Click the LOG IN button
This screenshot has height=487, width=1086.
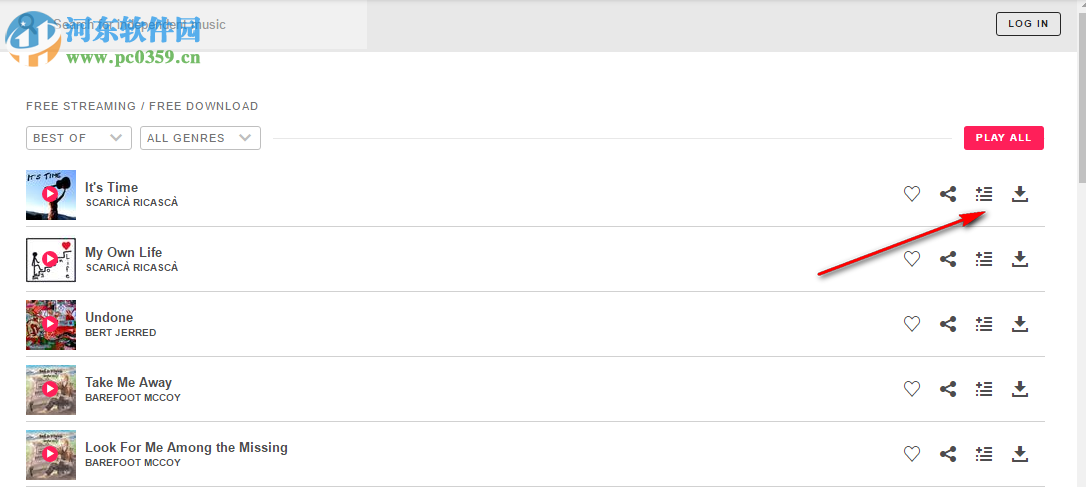click(x=1028, y=24)
